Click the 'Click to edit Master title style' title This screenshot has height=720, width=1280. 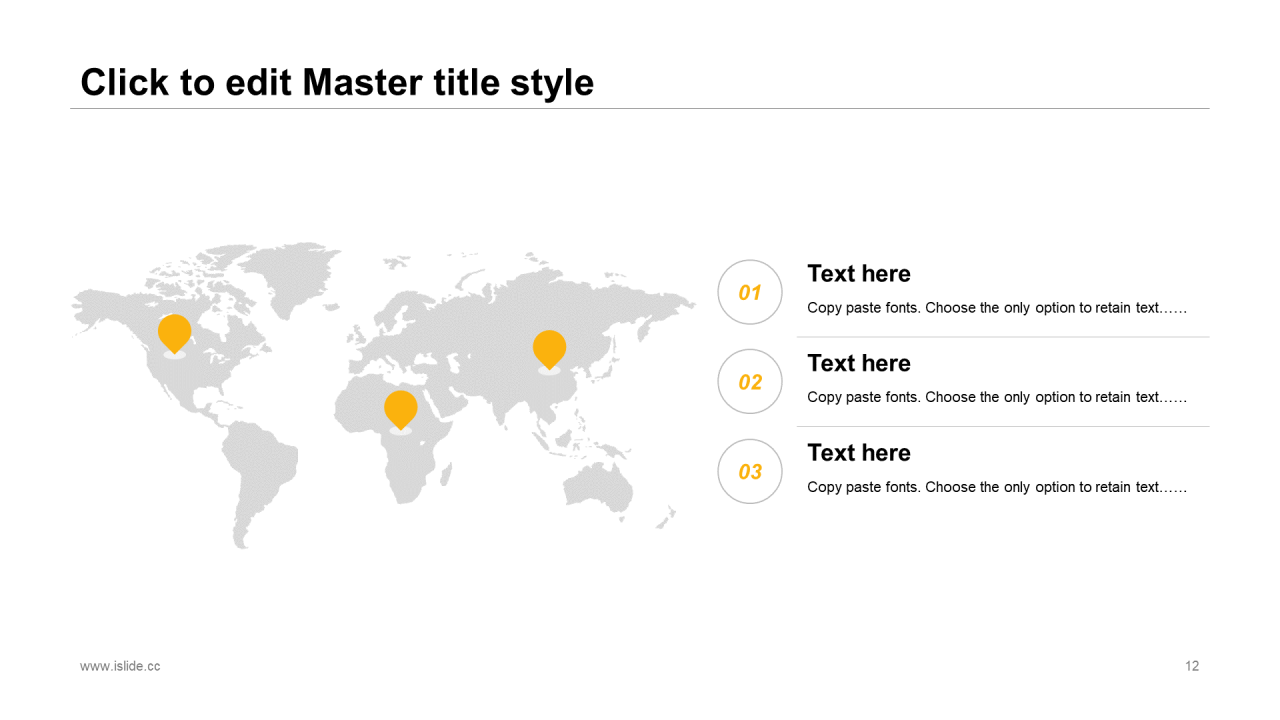[x=337, y=82]
